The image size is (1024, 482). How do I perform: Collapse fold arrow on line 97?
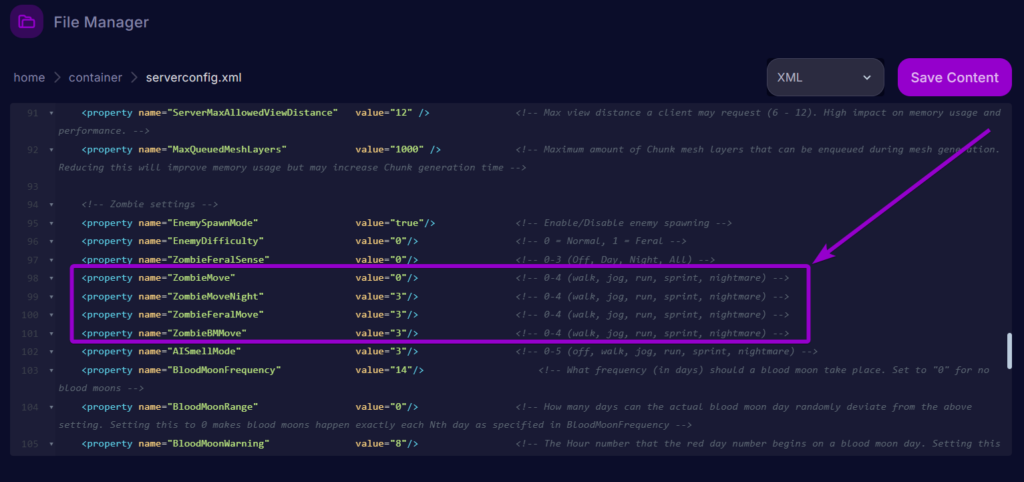click(x=51, y=259)
